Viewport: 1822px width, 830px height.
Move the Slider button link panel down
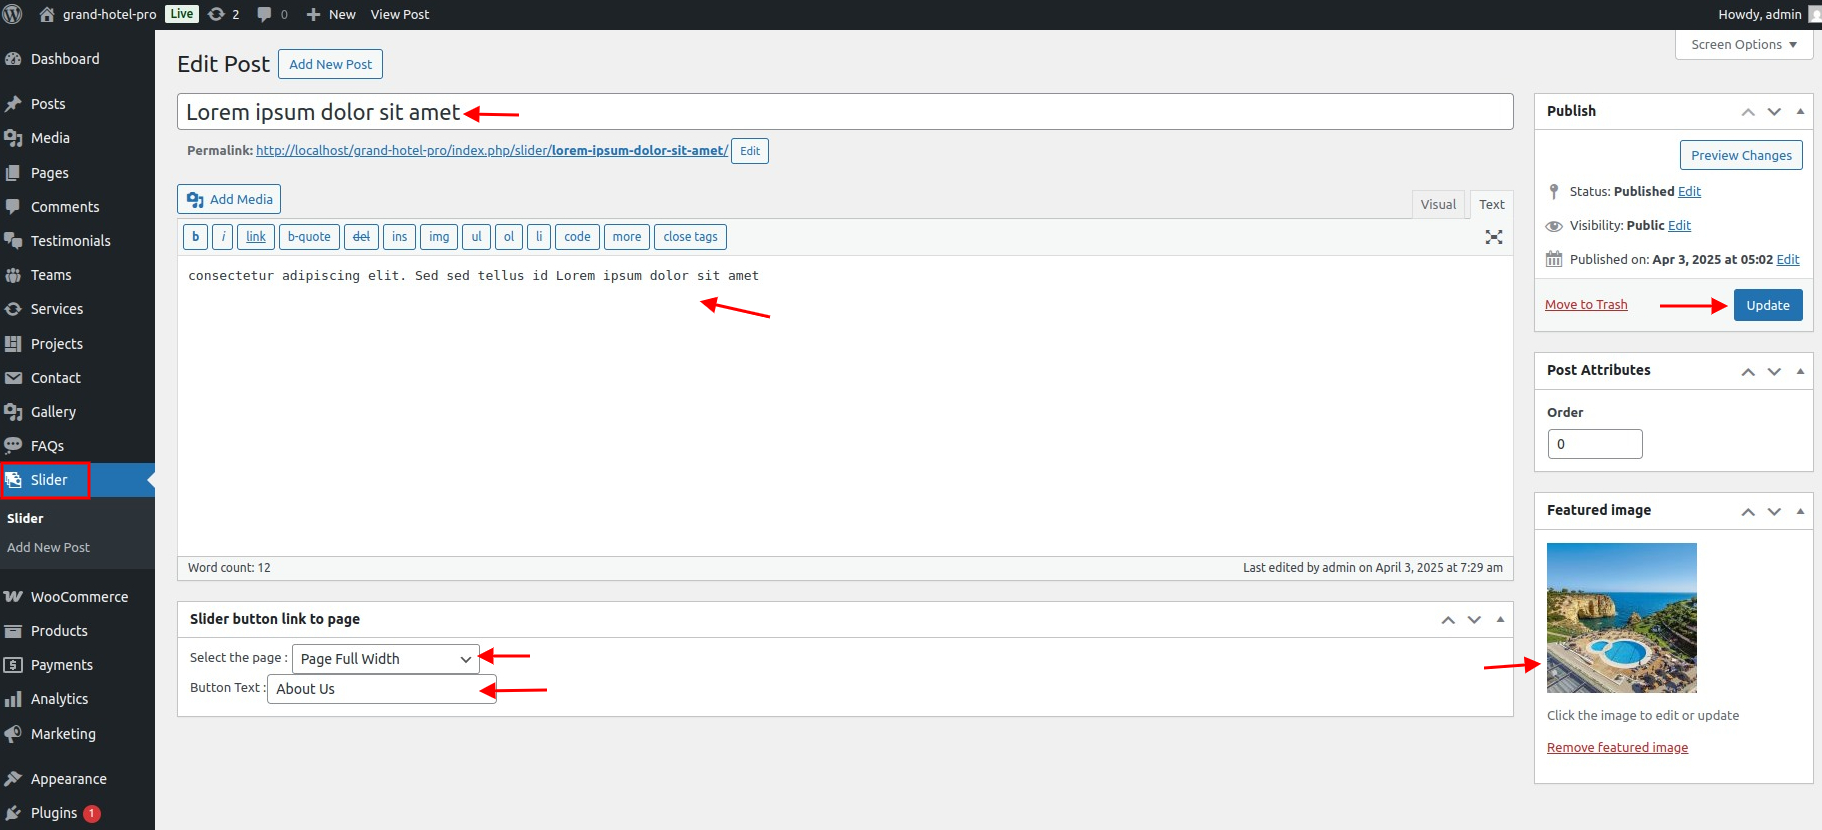click(1474, 620)
